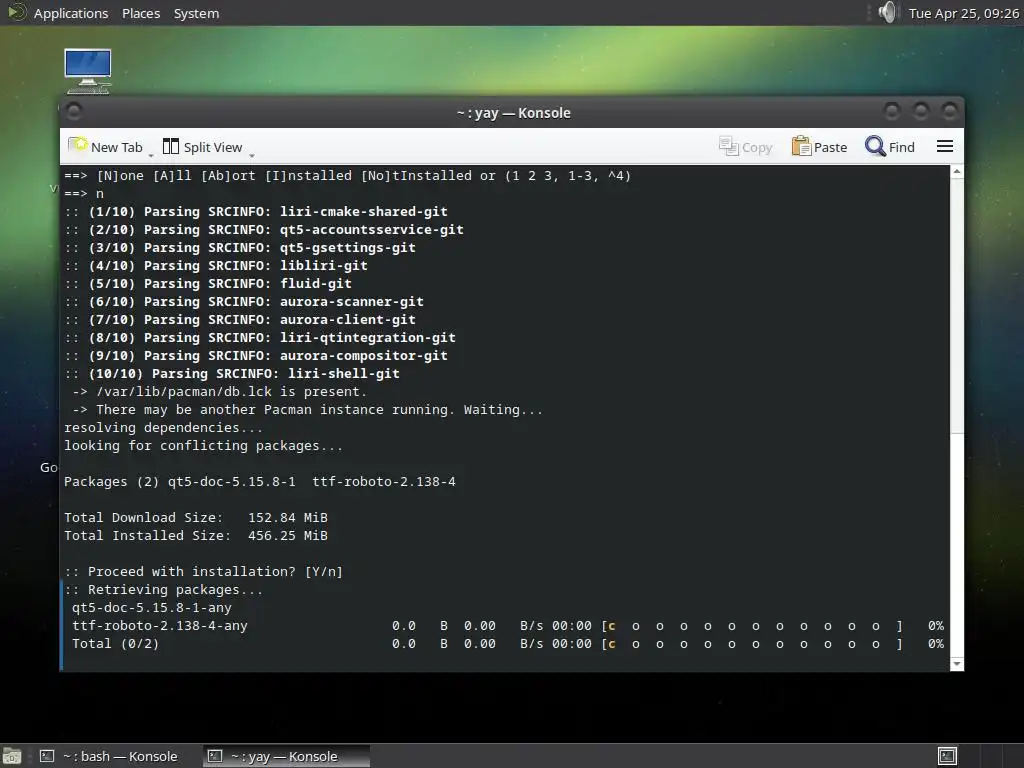
Task: Select the yay Konsole taskbar entry
Action: 287,756
